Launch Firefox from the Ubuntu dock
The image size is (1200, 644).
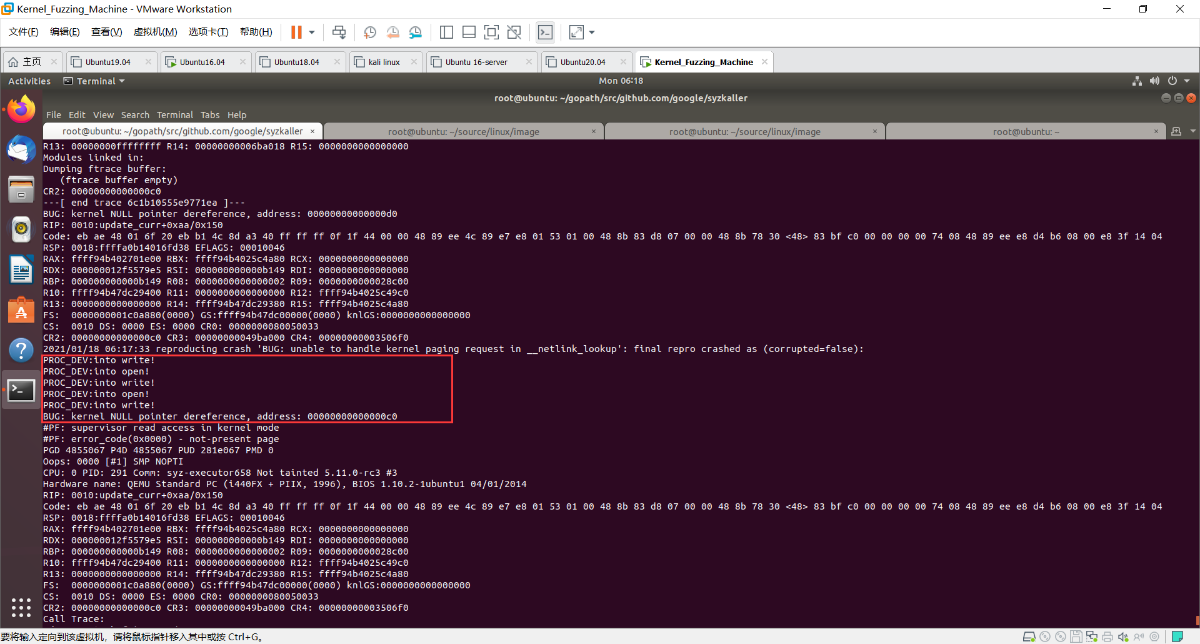coord(21,109)
